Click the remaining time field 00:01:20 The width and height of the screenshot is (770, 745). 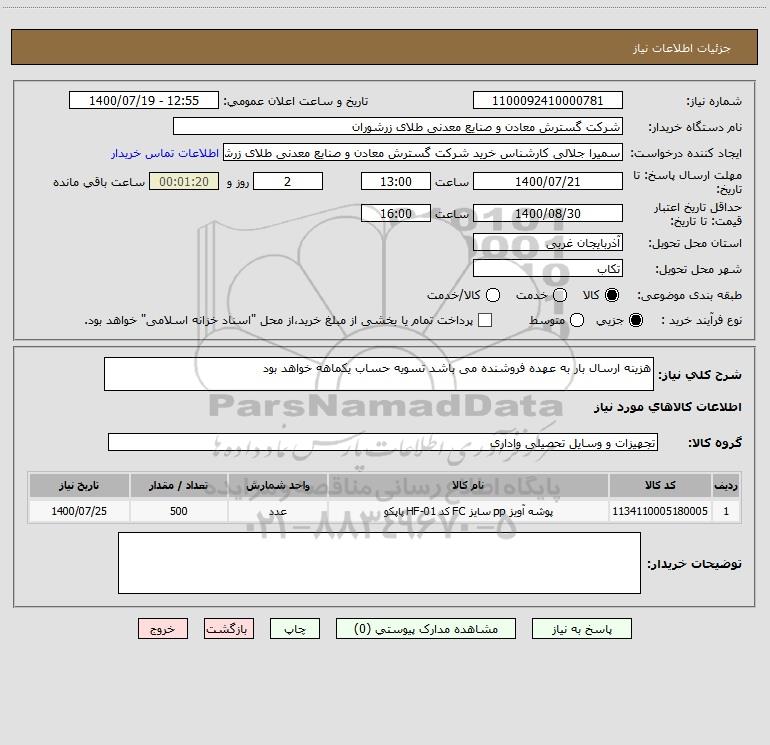tap(184, 181)
